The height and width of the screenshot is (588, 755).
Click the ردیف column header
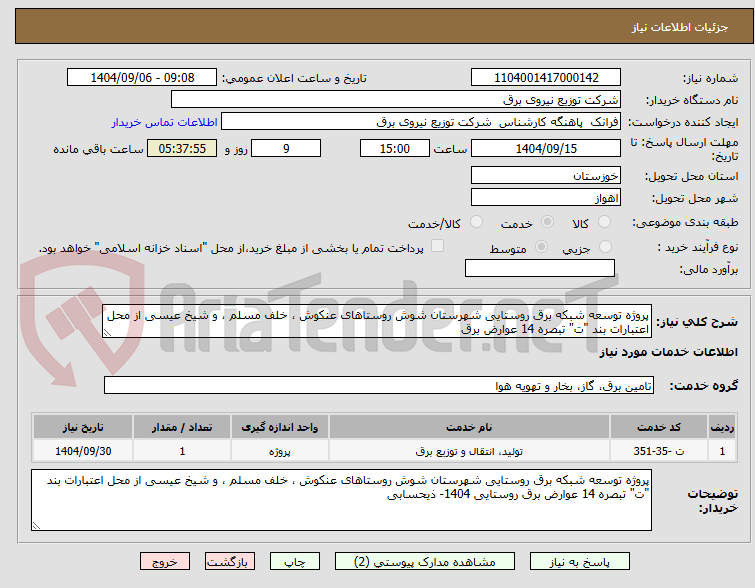pos(722,427)
